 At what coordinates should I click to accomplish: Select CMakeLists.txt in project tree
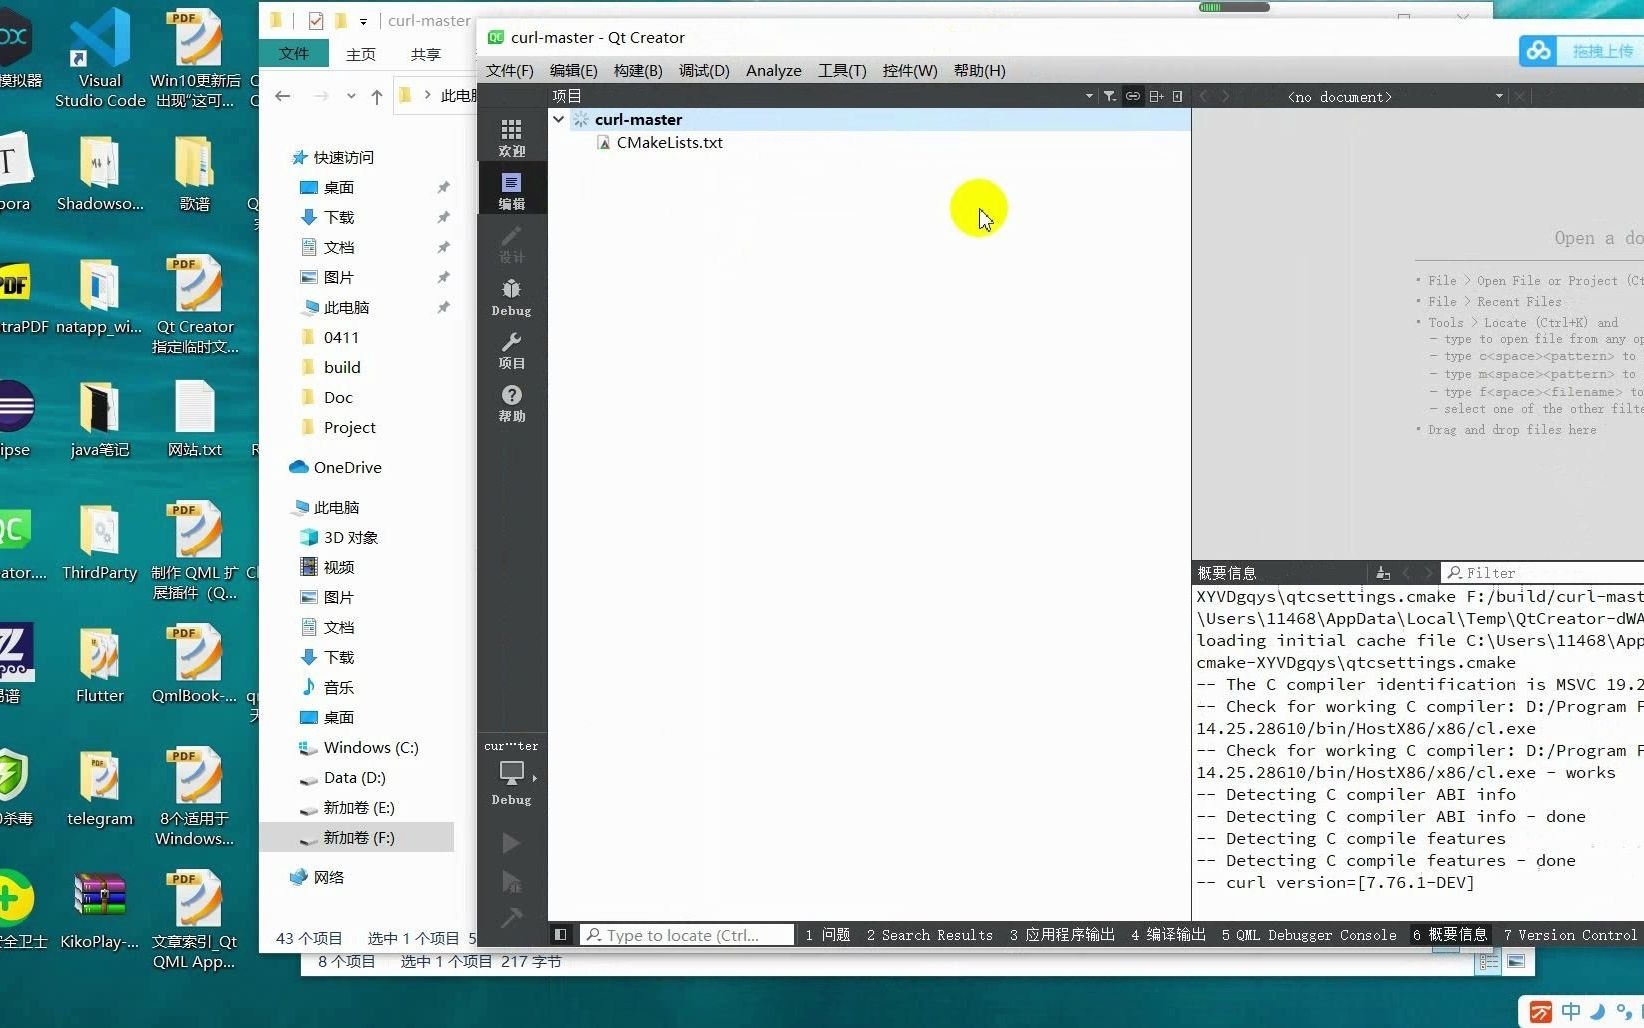pyautogui.click(x=669, y=142)
